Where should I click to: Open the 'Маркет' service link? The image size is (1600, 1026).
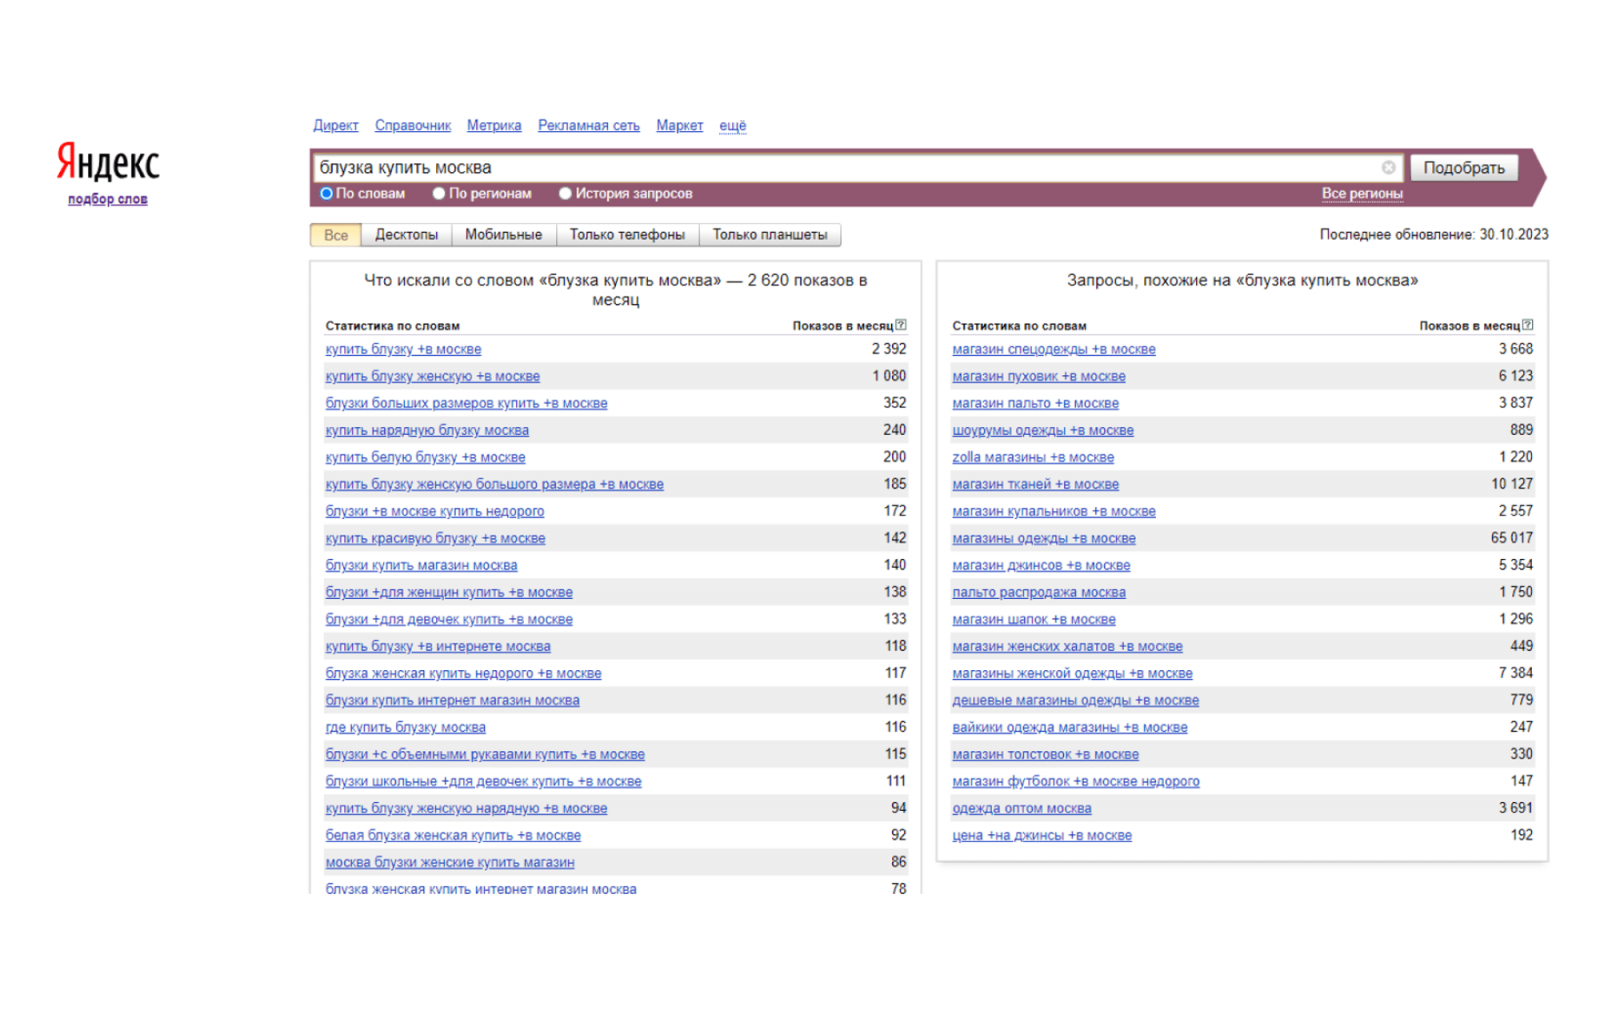click(680, 126)
